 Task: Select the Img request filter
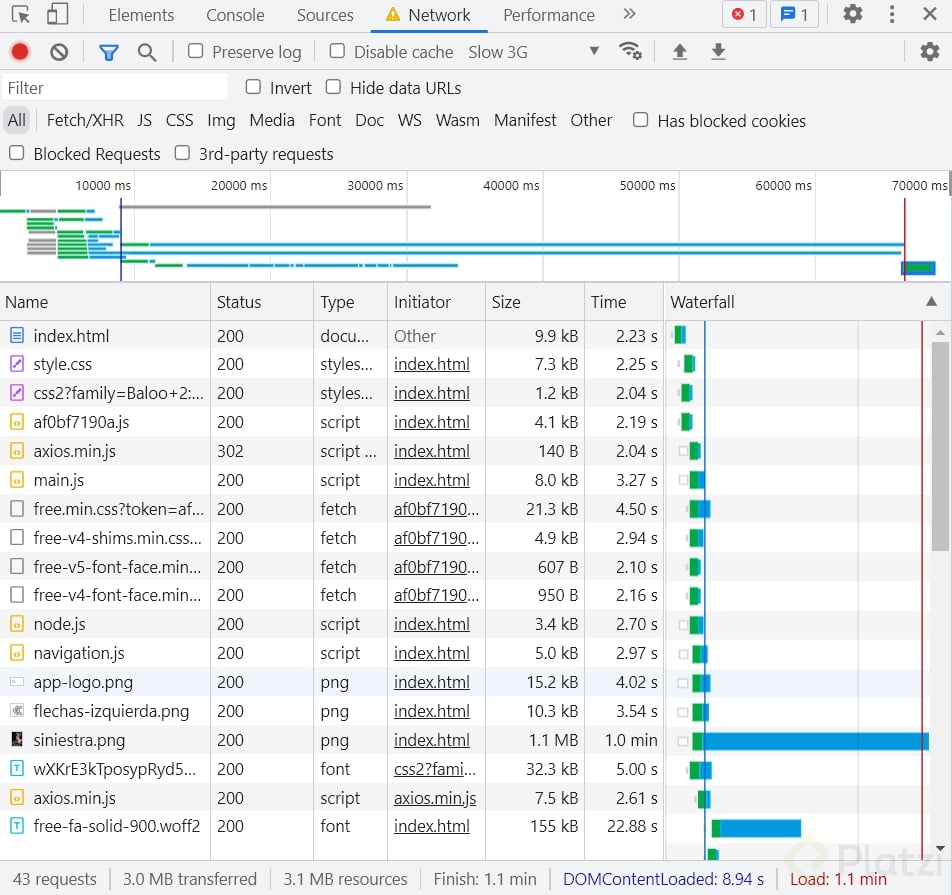[221, 120]
